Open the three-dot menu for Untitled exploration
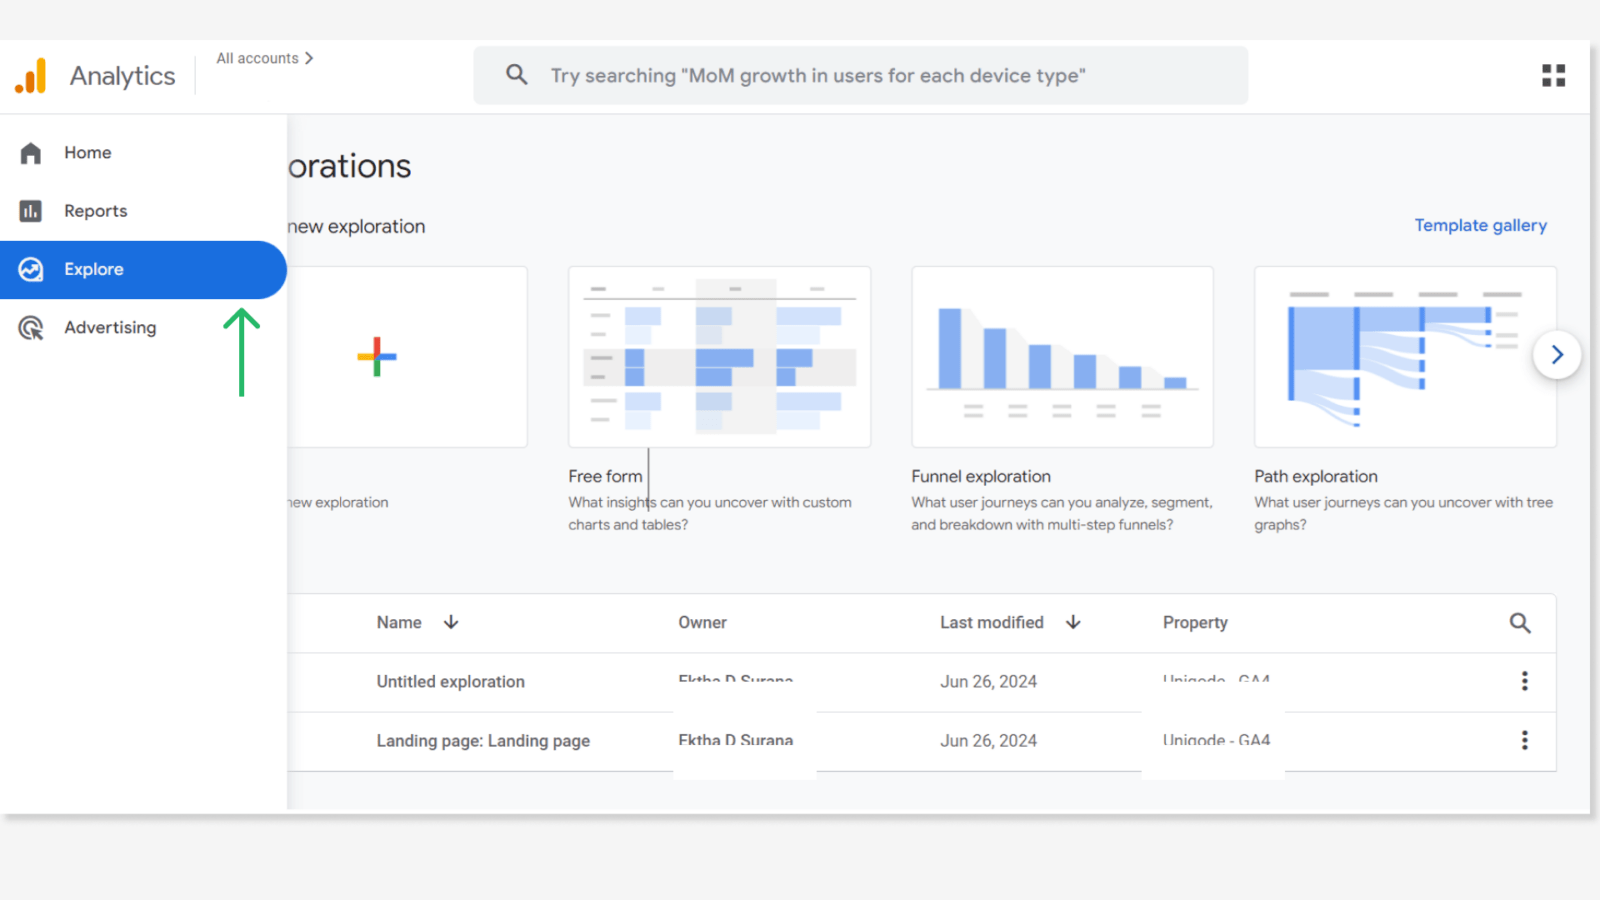Image resolution: width=1600 pixels, height=900 pixels. 1525,681
